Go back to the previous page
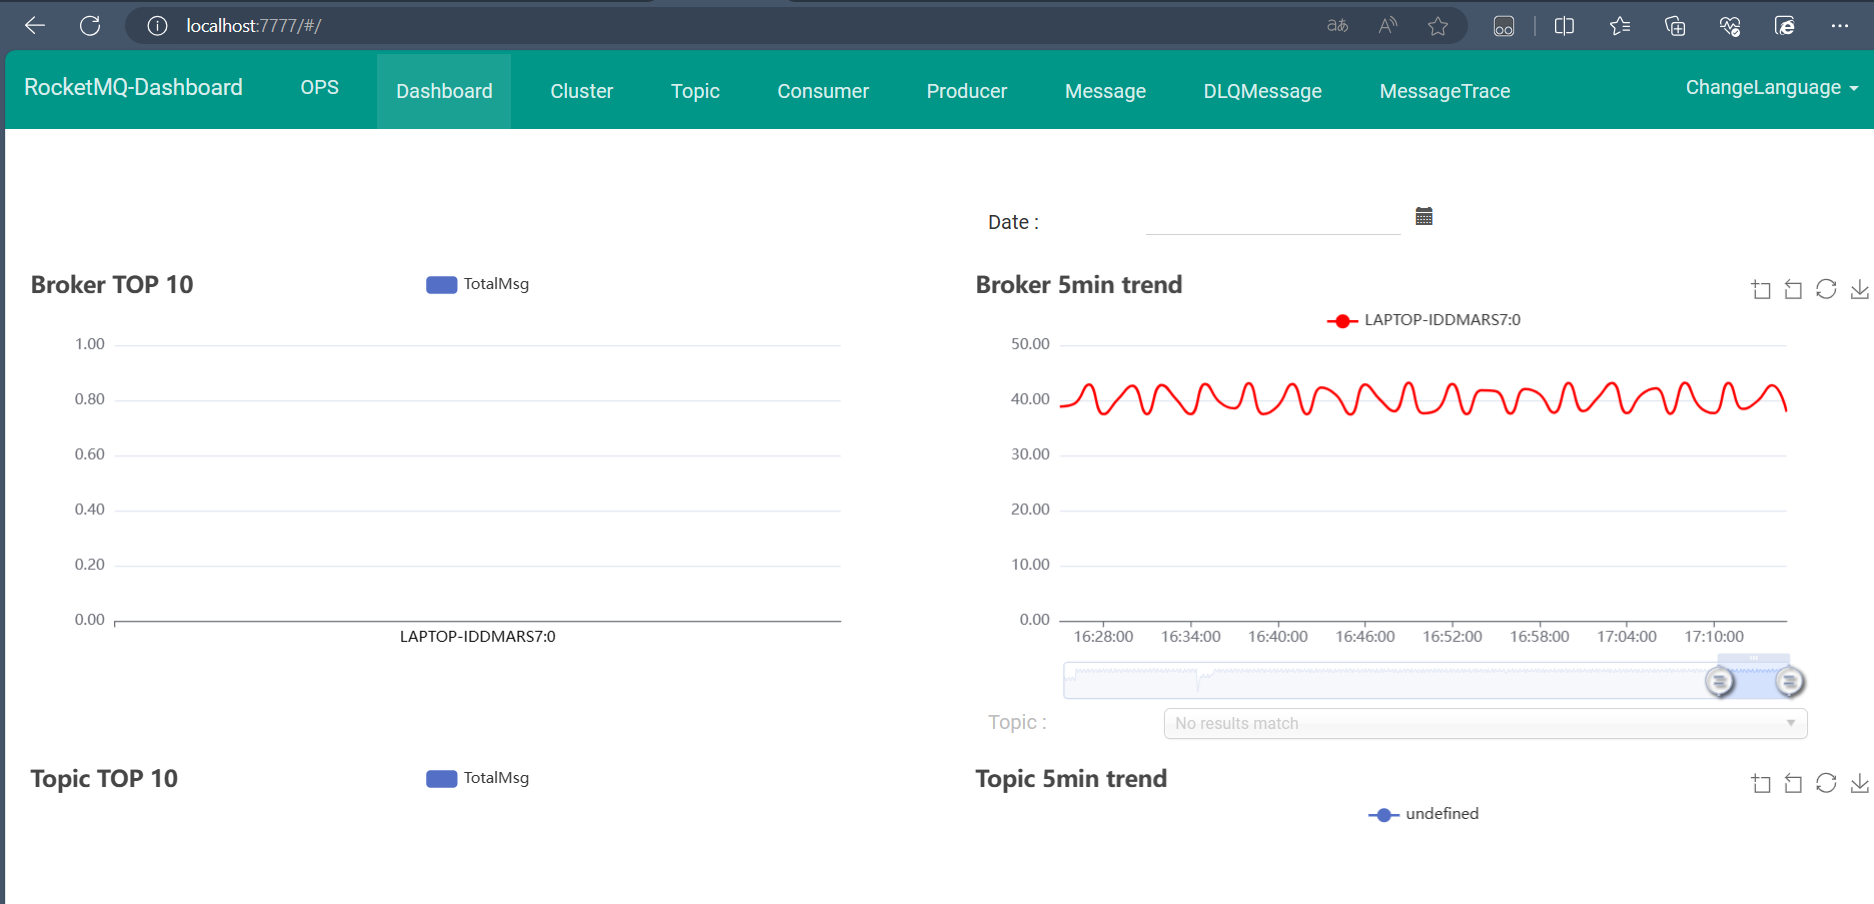The height and width of the screenshot is (904, 1874). pyautogui.click(x=35, y=26)
